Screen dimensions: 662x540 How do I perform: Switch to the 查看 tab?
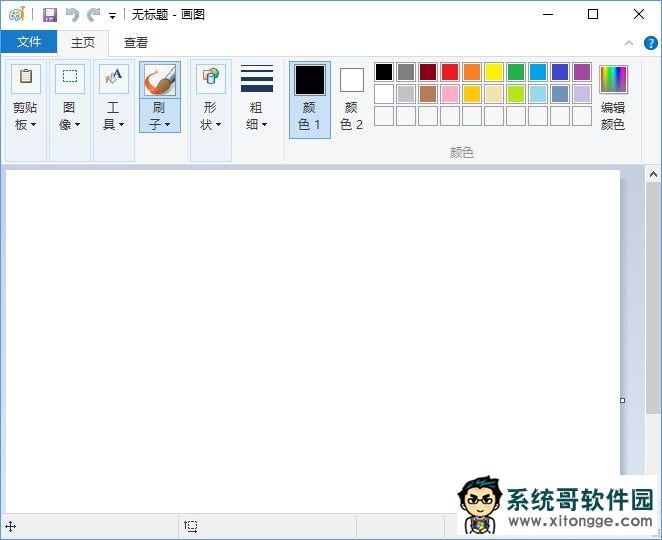coord(136,42)
